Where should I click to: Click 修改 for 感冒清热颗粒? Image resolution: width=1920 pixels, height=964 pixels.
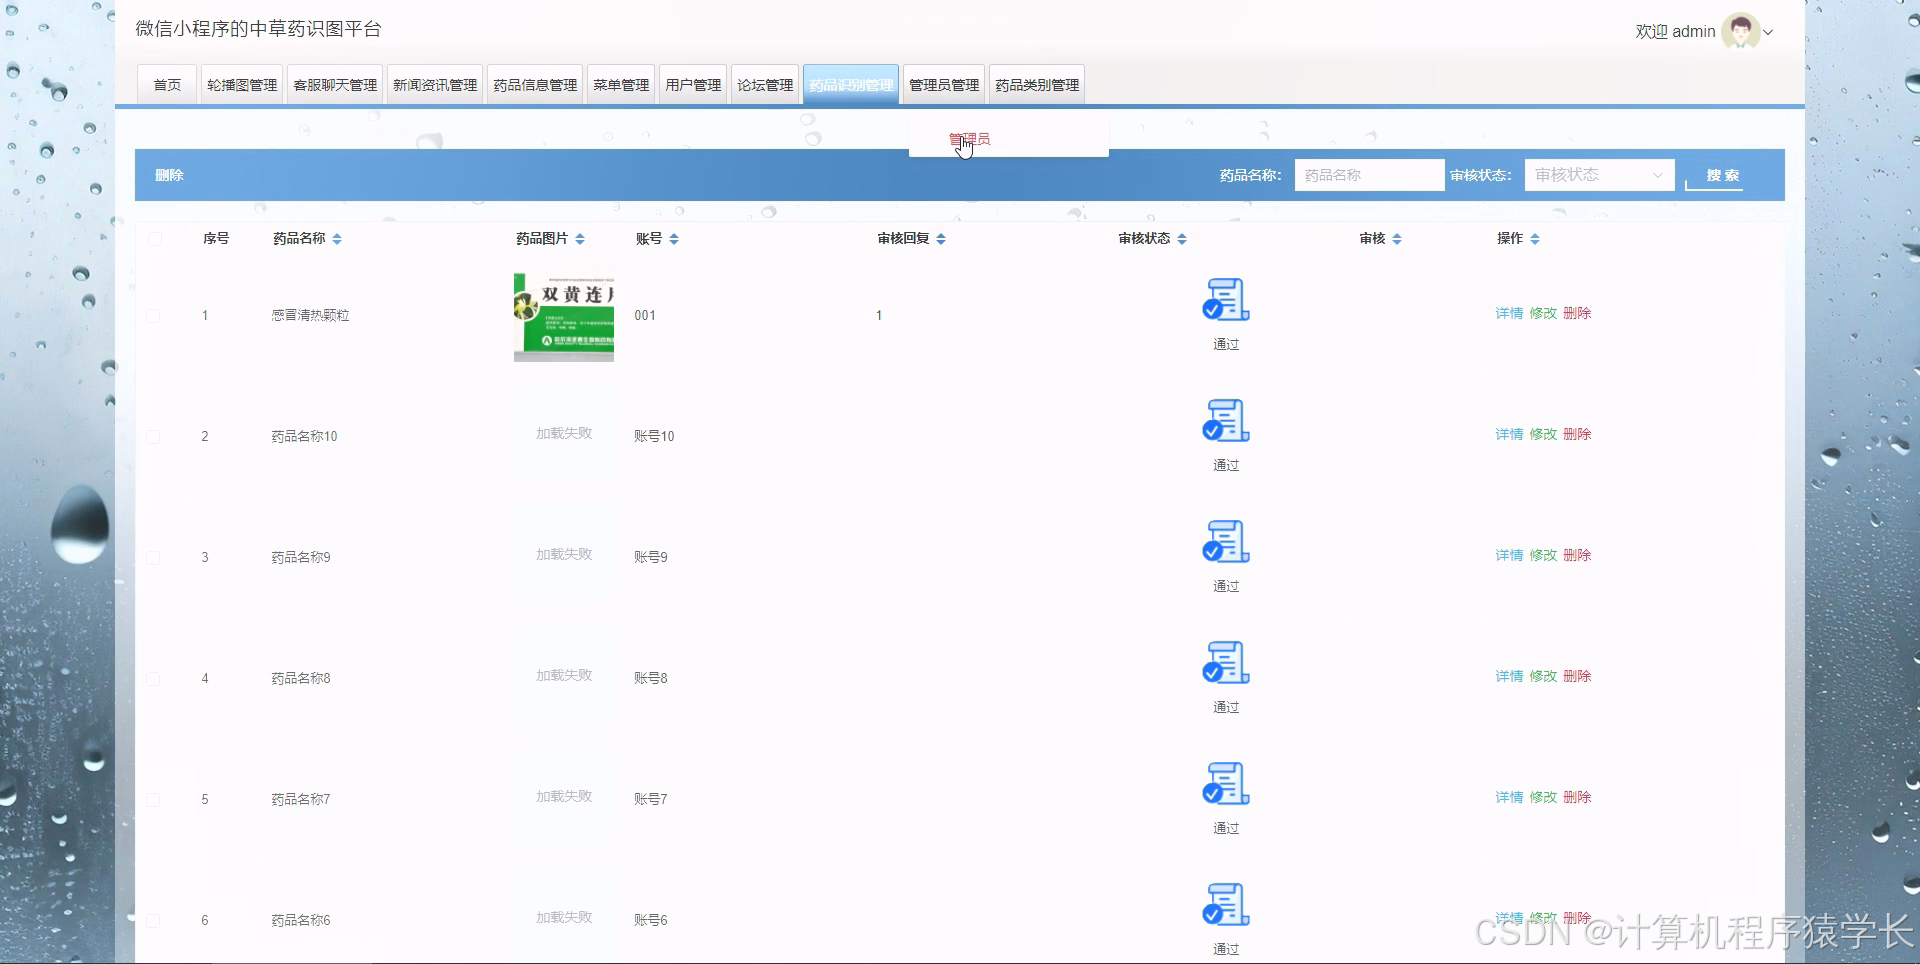(1543, 313)
